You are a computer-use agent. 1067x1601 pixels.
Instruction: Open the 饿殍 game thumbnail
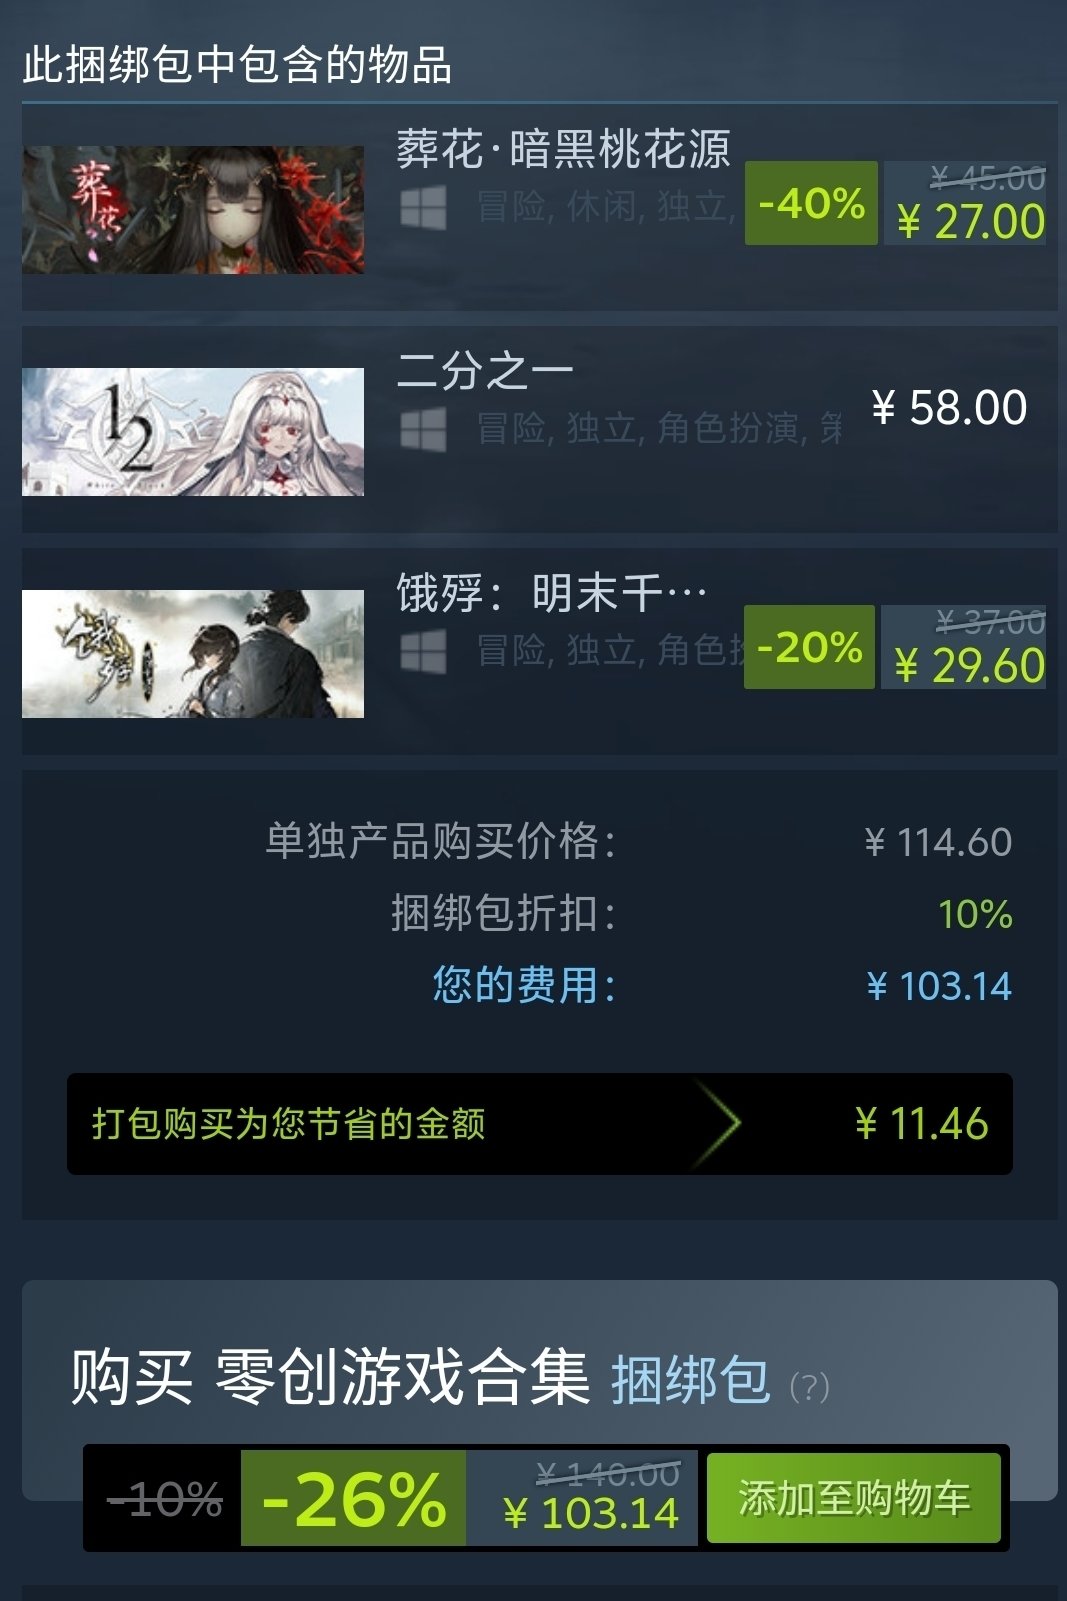point(193,654)
